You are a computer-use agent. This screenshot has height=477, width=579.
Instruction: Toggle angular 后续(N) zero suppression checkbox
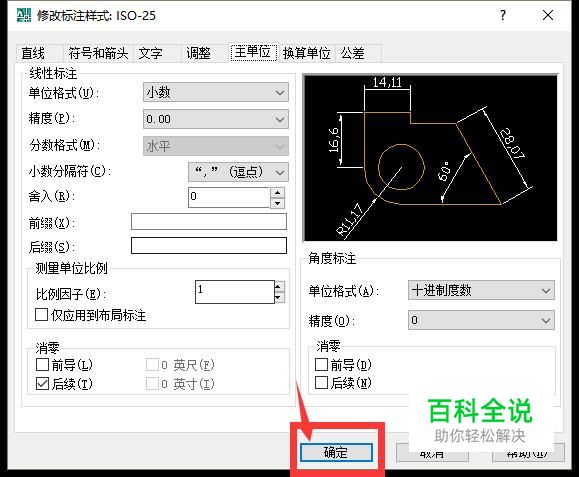click(x=321, y=382)
